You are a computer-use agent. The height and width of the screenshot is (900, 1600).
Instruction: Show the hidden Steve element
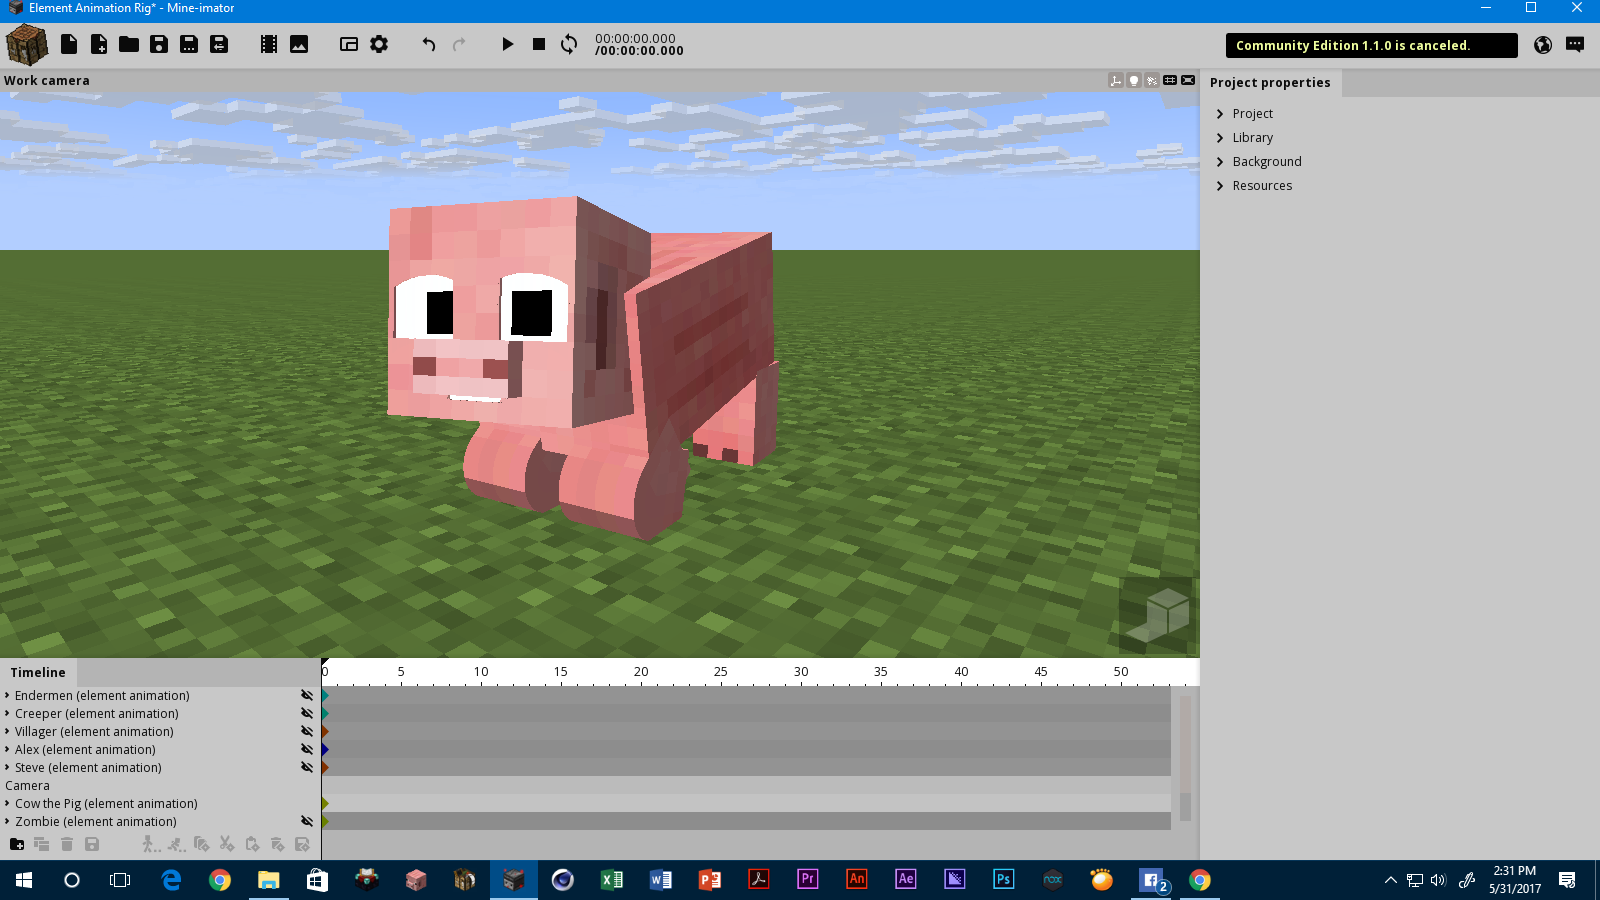[307, 767]
